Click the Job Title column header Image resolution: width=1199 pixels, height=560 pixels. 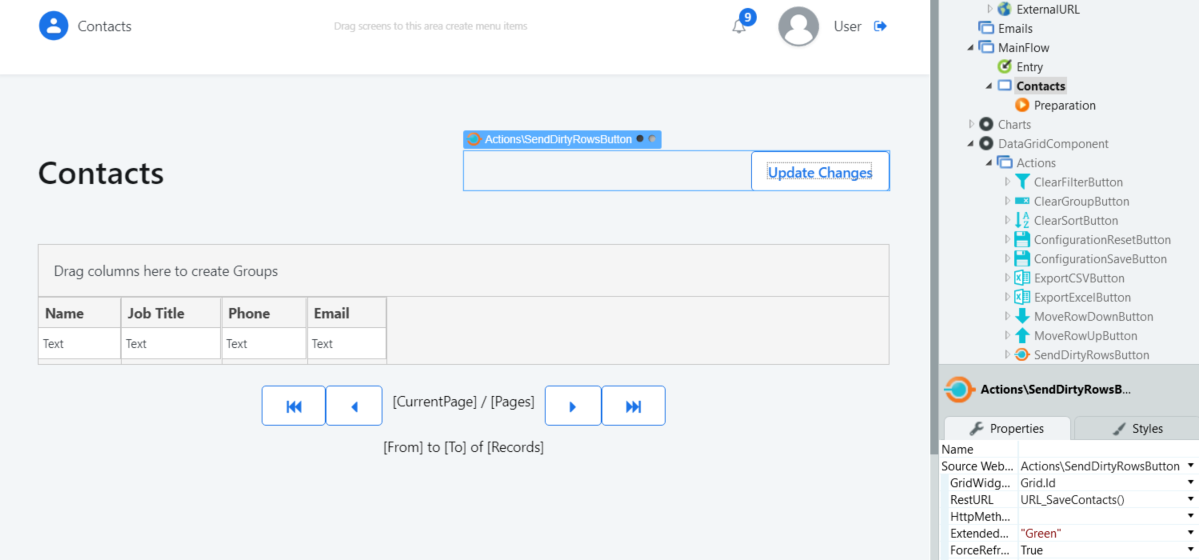pos(171,313)
